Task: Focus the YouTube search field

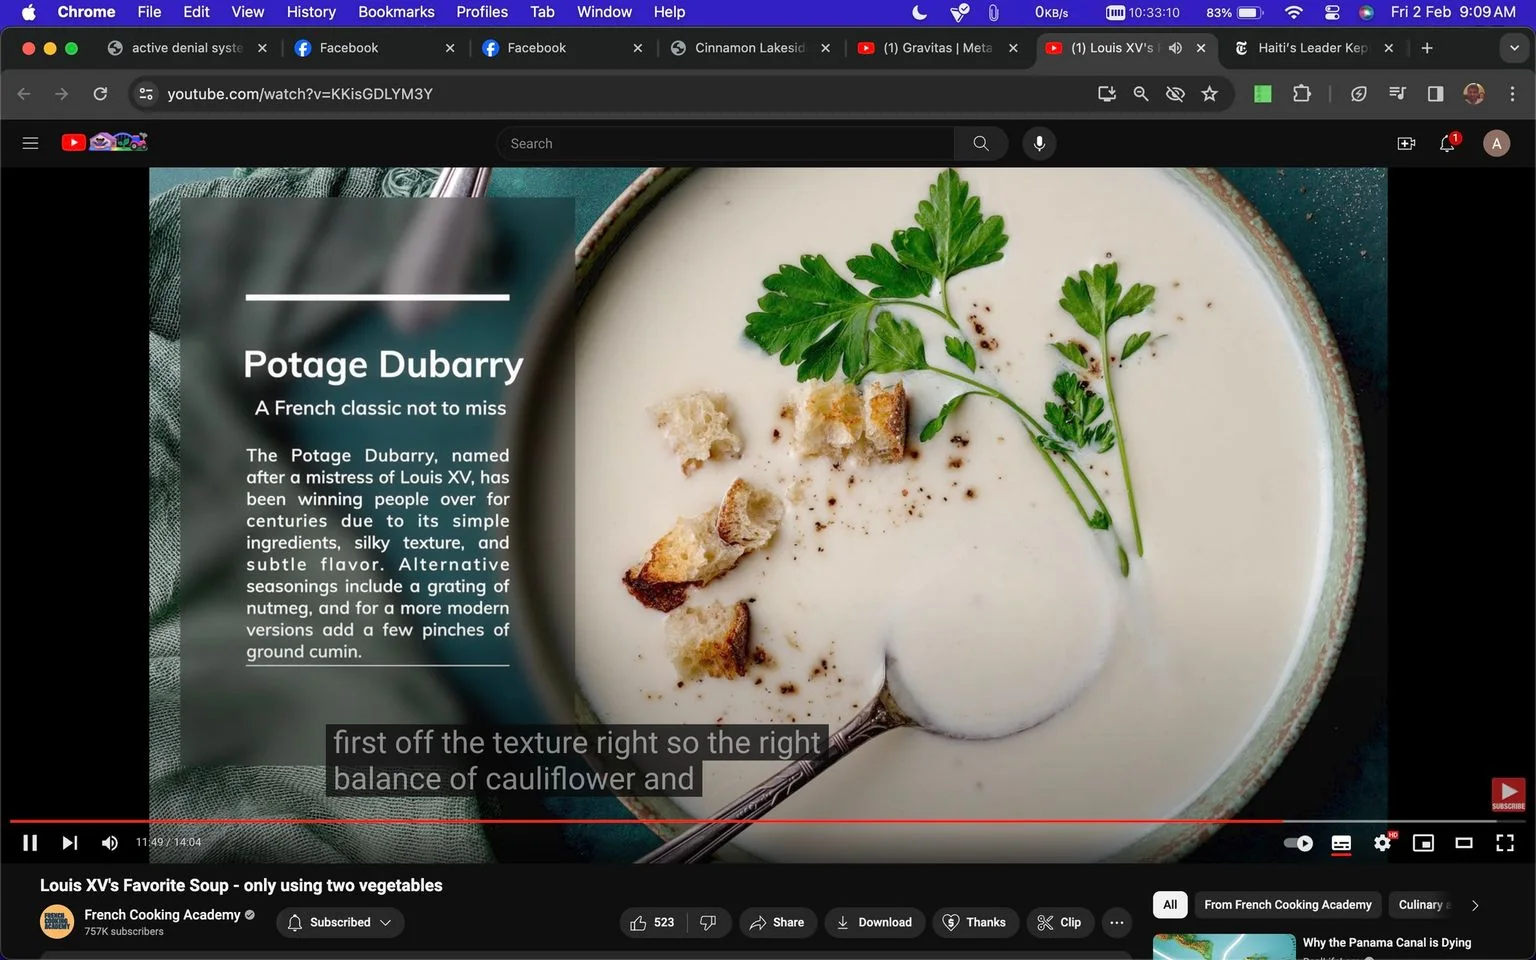Action: tap(725, 143)
